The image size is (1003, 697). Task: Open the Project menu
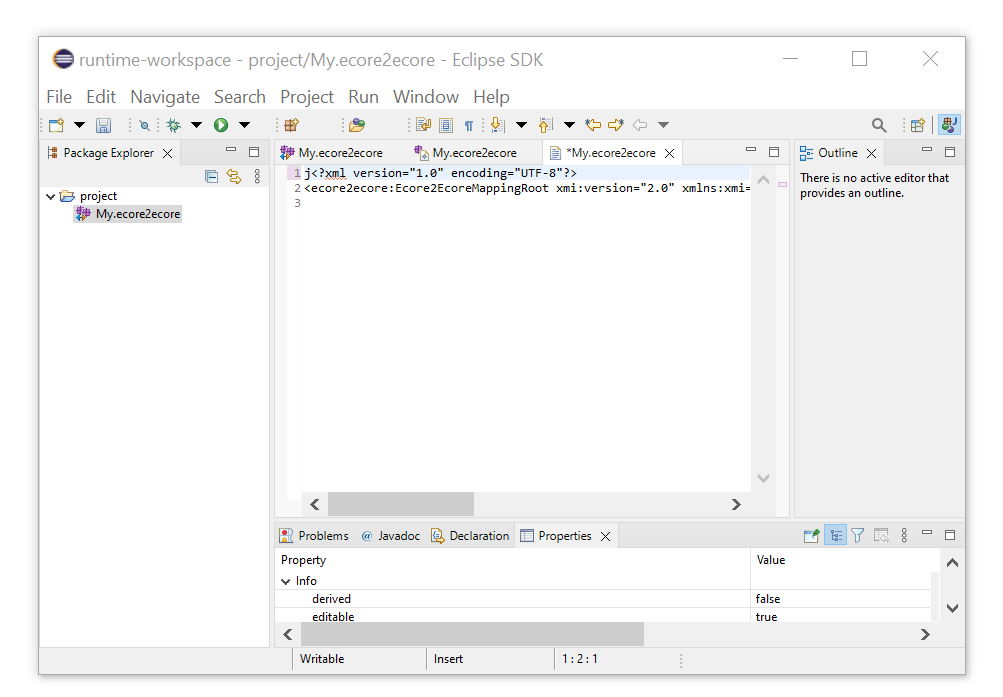pyautogui.click(x=307, y=97)
